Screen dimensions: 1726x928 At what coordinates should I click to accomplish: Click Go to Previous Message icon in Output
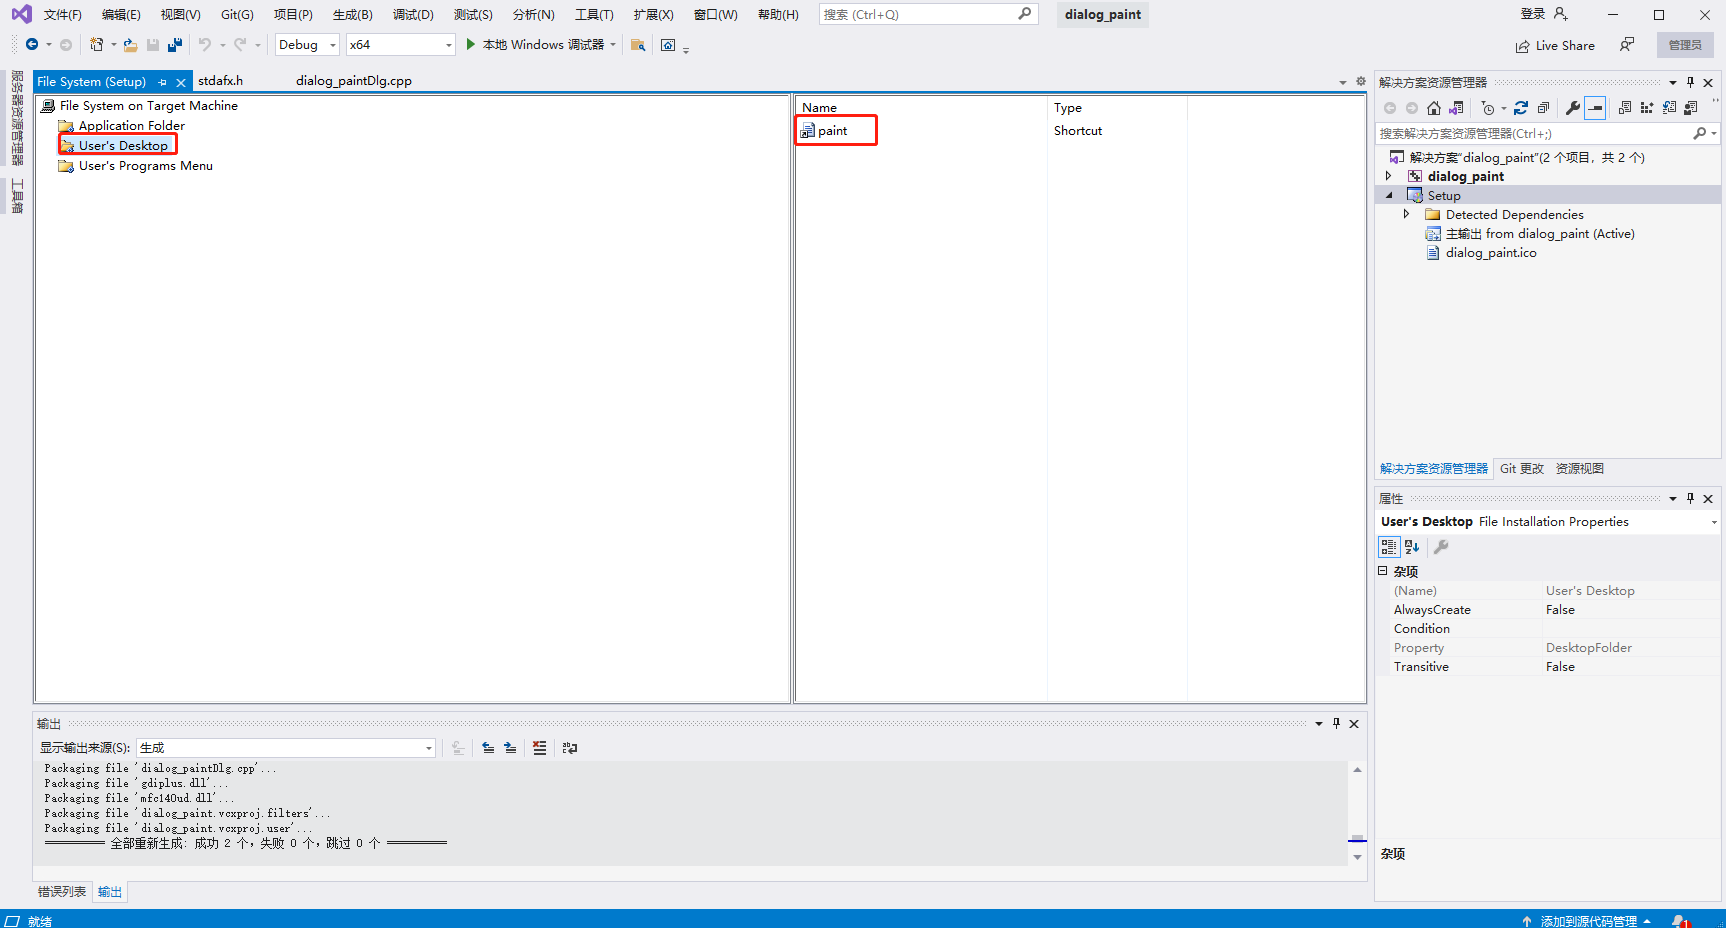[x=488, y=748]
